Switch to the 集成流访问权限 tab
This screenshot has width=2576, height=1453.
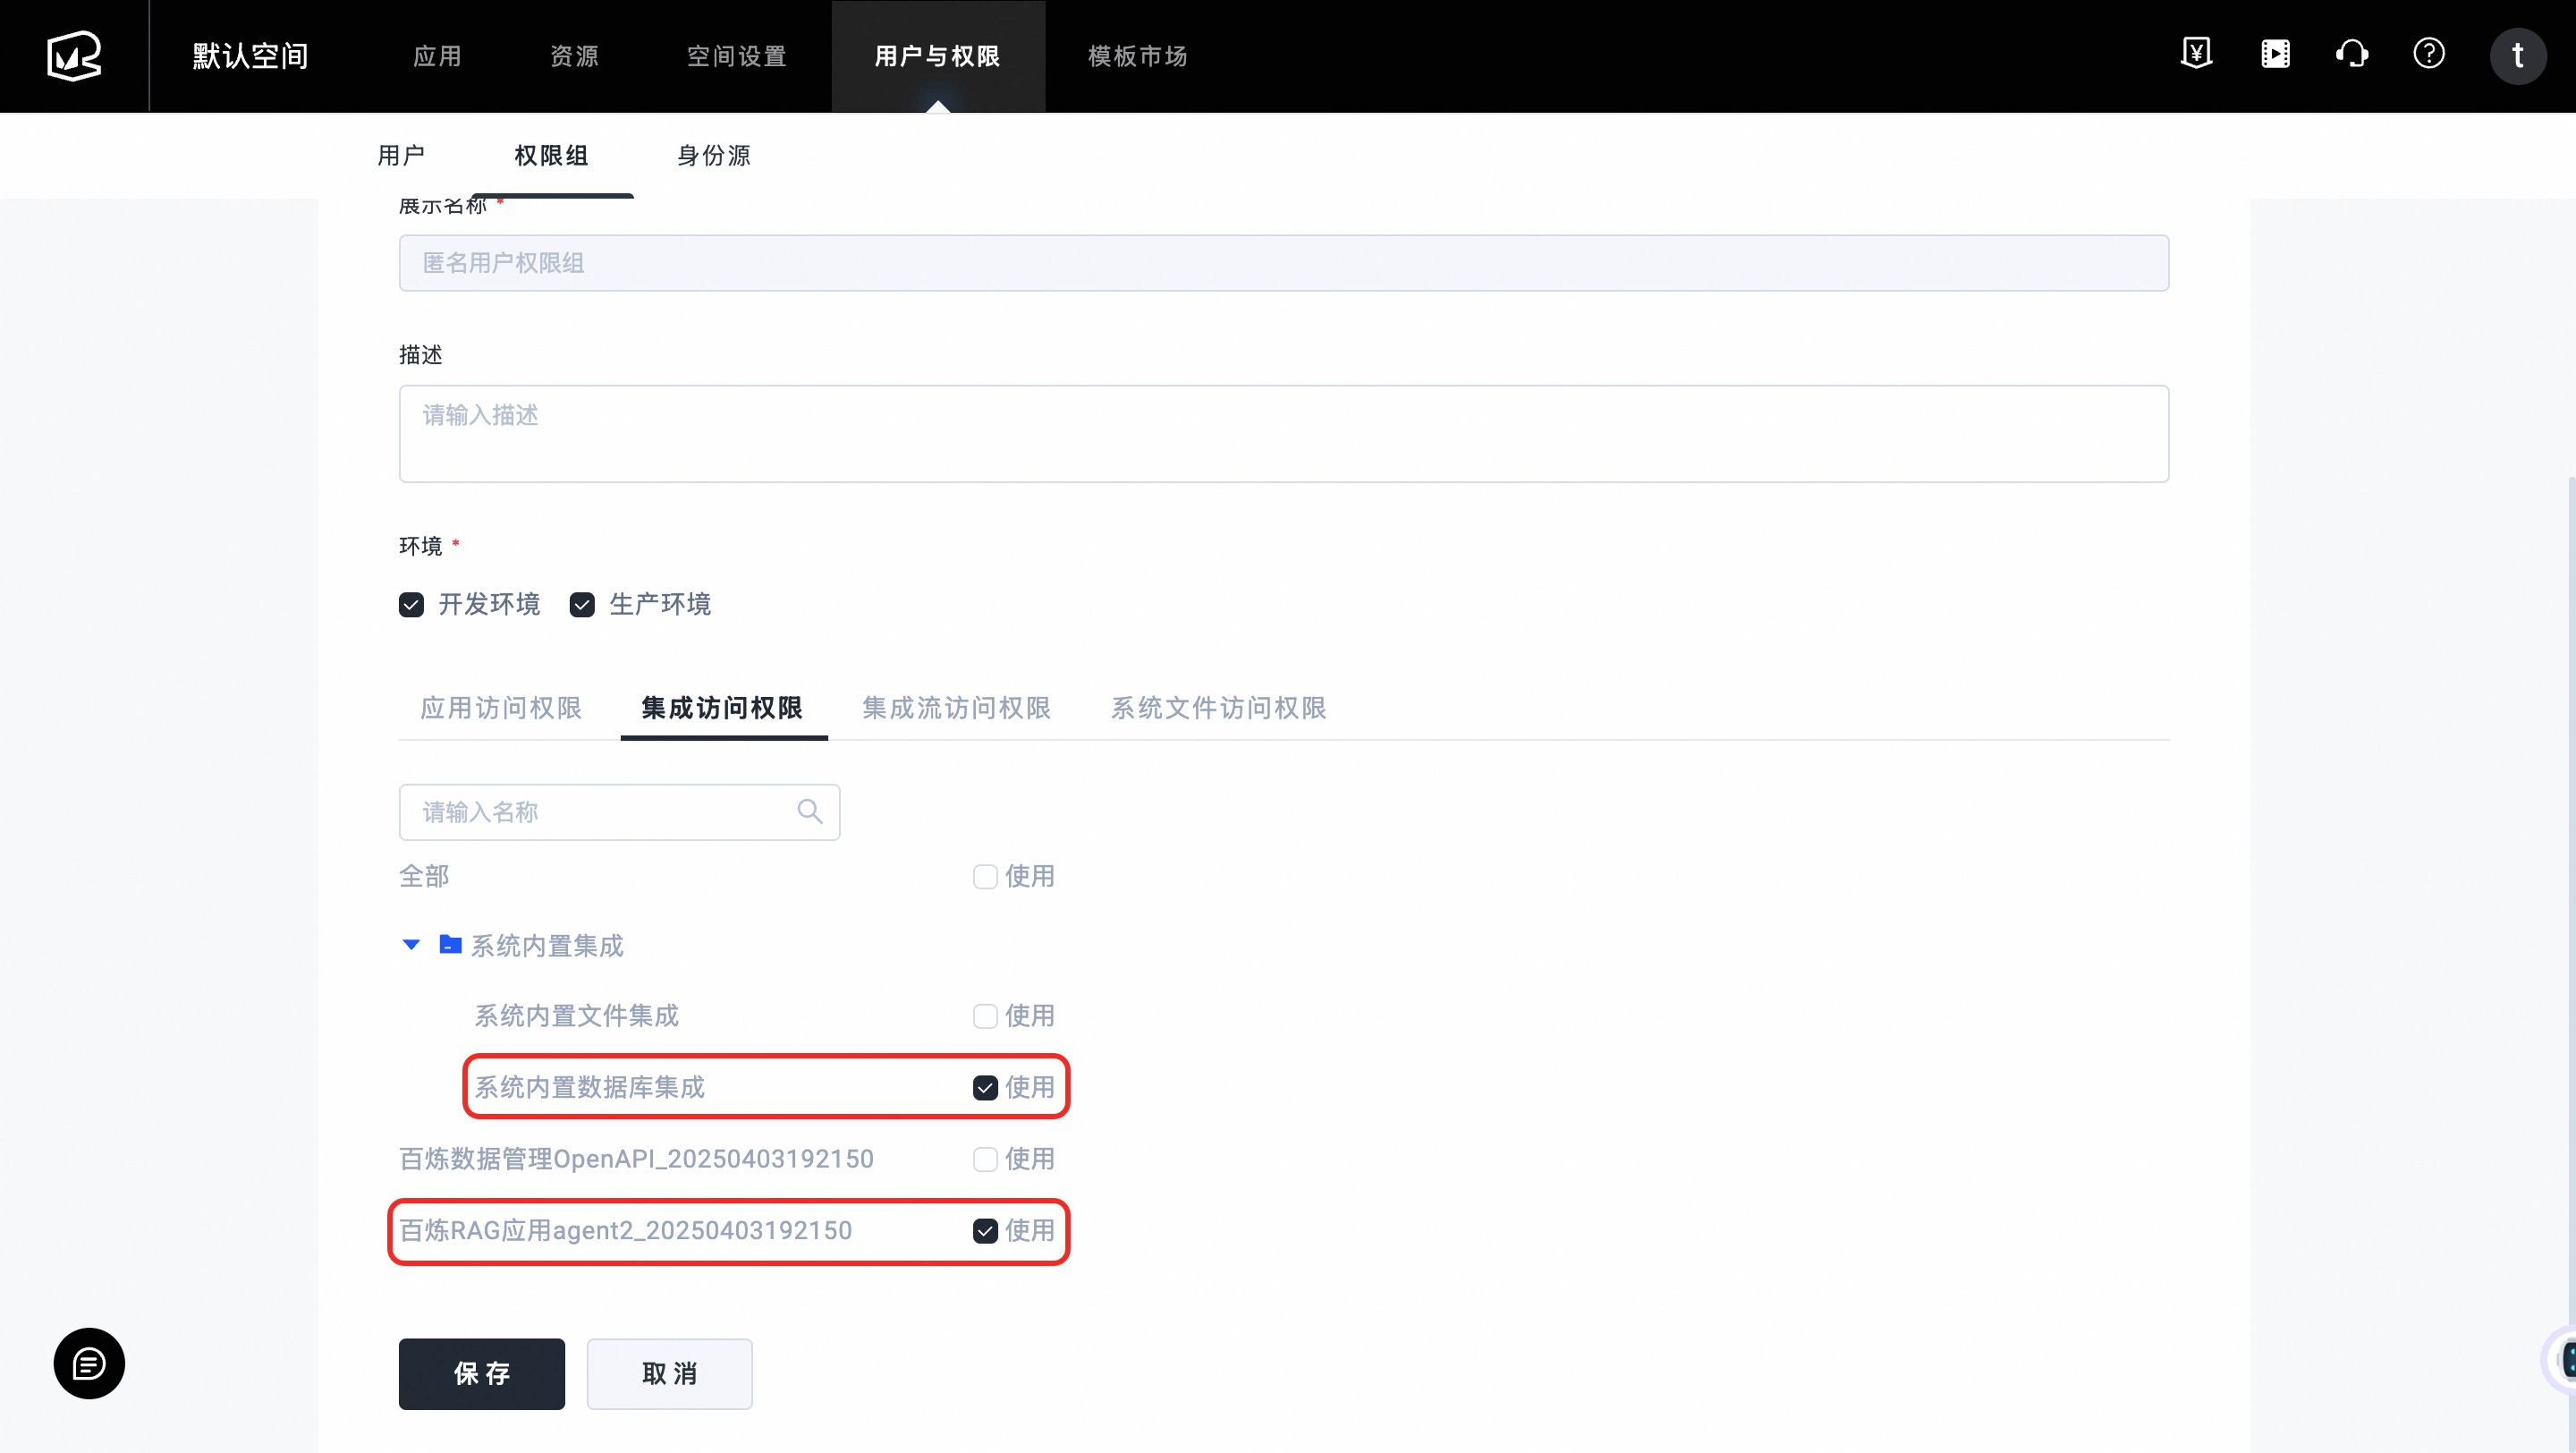[956, 708]
